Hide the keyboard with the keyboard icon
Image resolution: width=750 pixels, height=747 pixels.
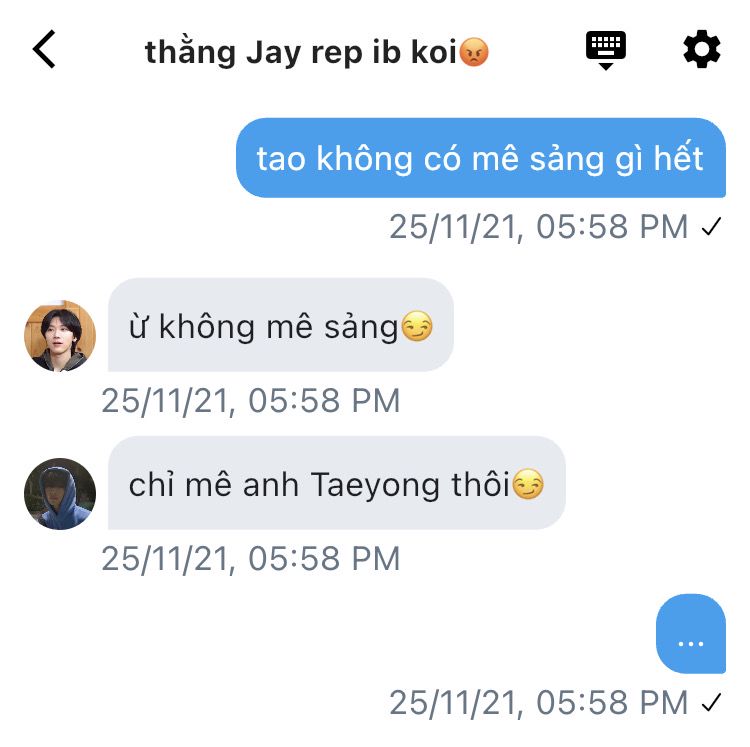coord(606,50)
